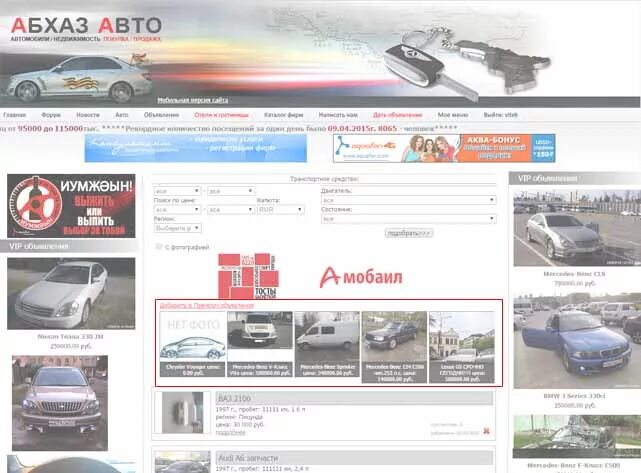This screenshot has height=473, width=641.
Task: Go to Главная in navigation
Action: click(x=15, y=115)
